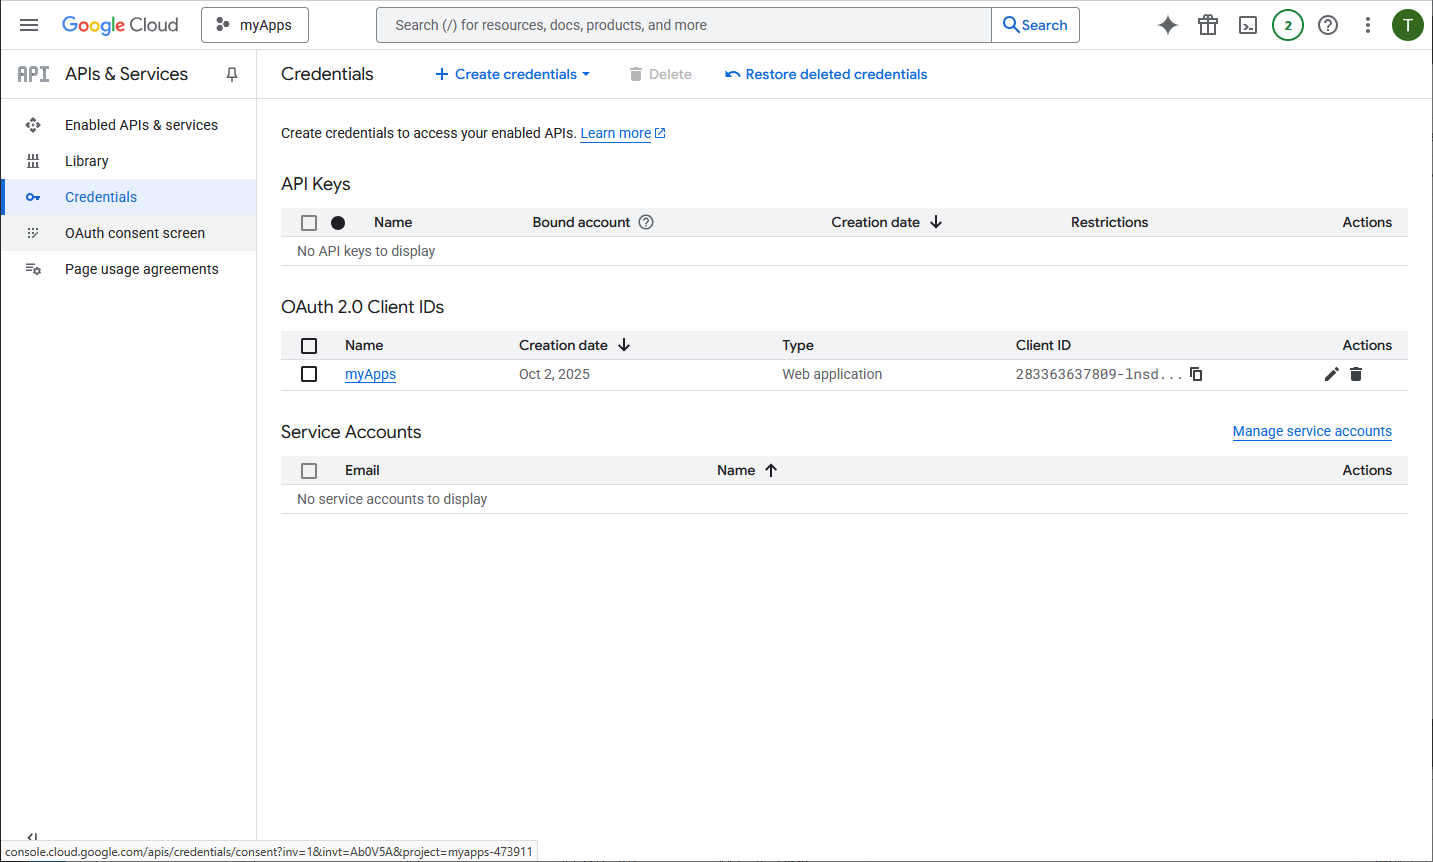This screenshot has height=862, width=1433.
Task: Open the main navigation hamburger menu
Action: pyautogui.click(x=29, y=25)
